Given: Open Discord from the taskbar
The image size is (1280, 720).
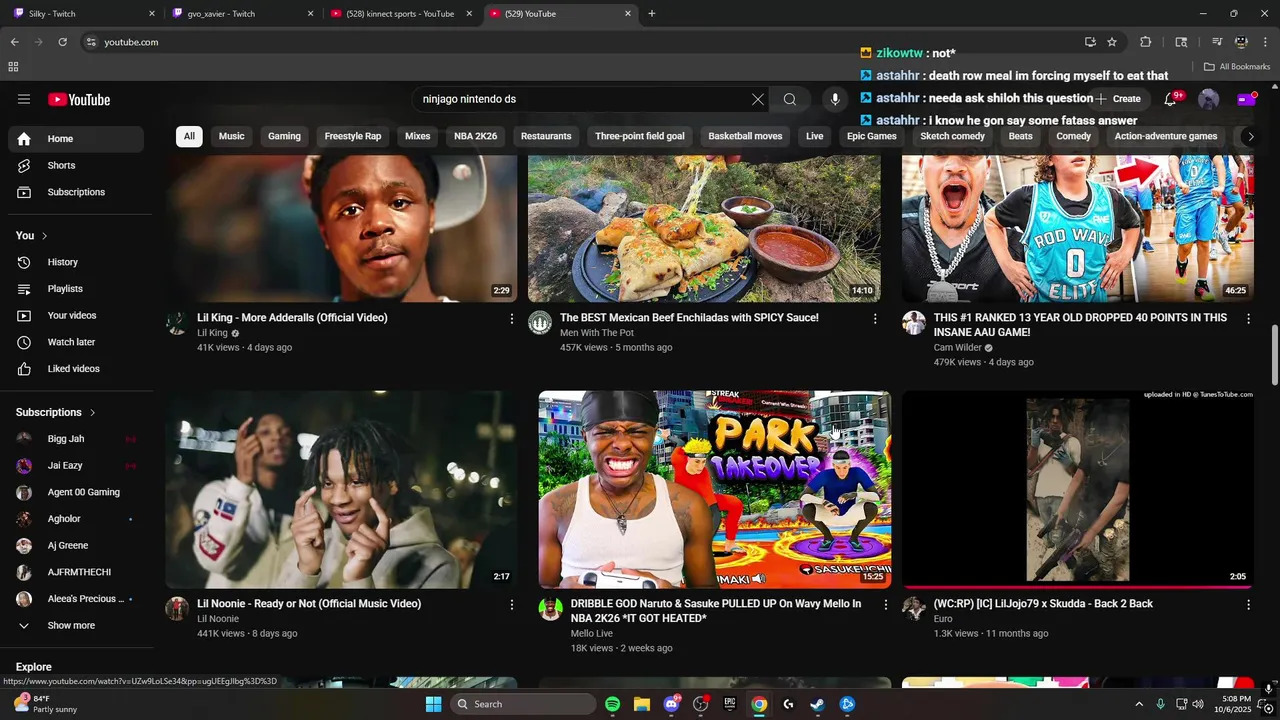Looking at the screenshot, I should [671, 704].
